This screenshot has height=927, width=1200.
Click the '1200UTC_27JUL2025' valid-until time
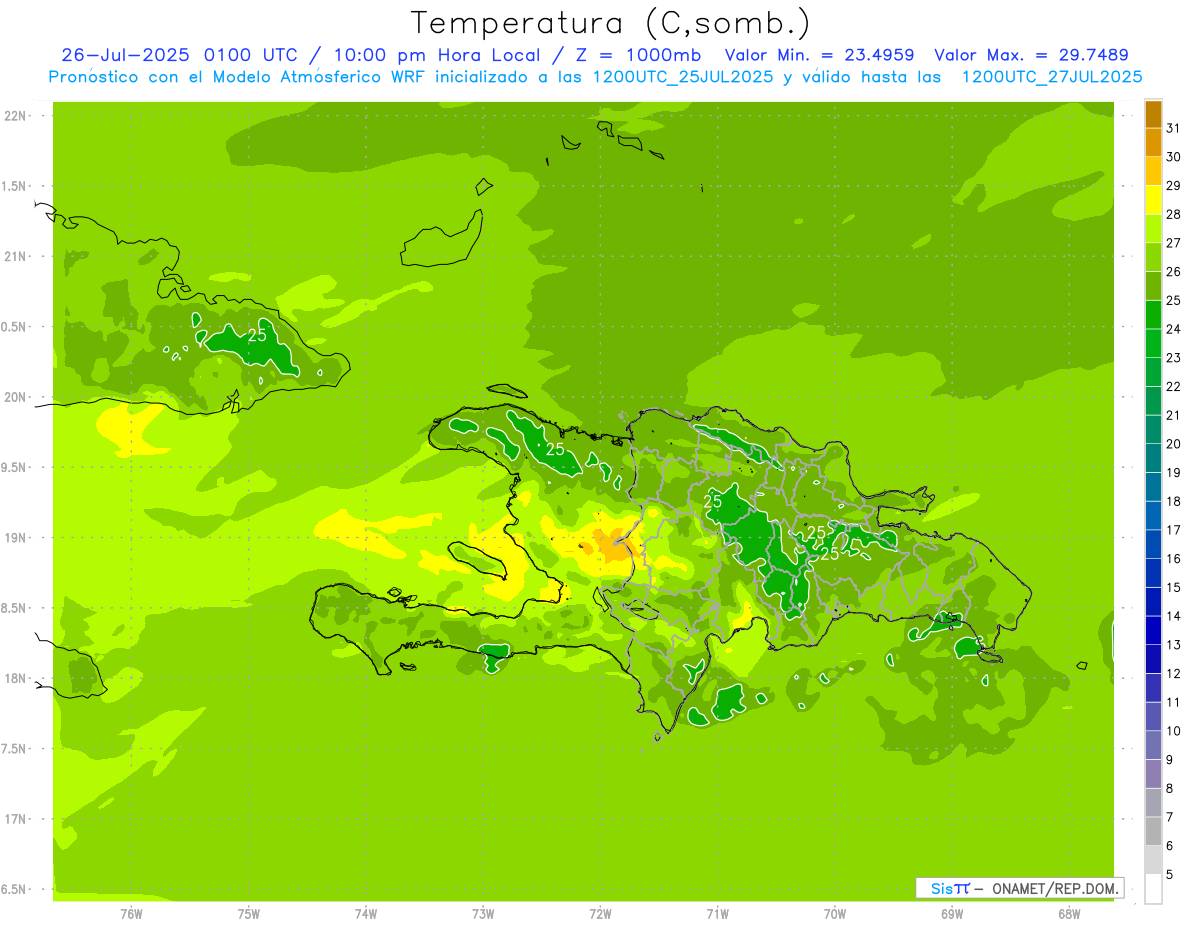1051,77
